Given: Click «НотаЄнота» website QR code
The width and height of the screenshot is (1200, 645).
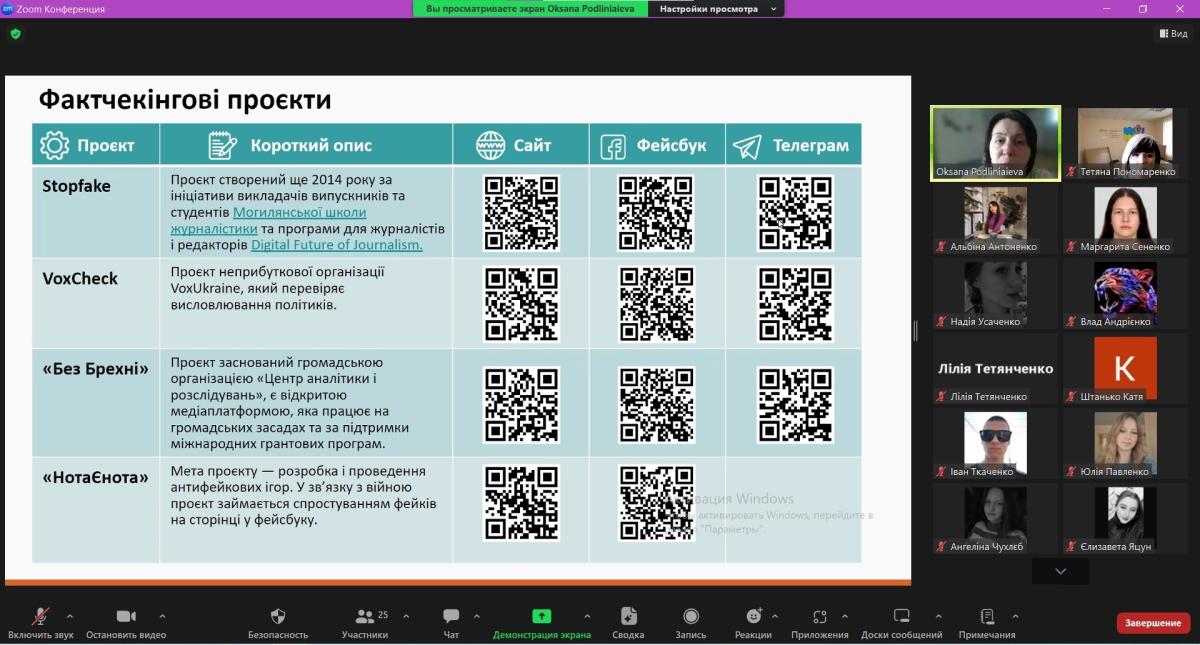Looking at the screenshot, I should tap(521, 503).
